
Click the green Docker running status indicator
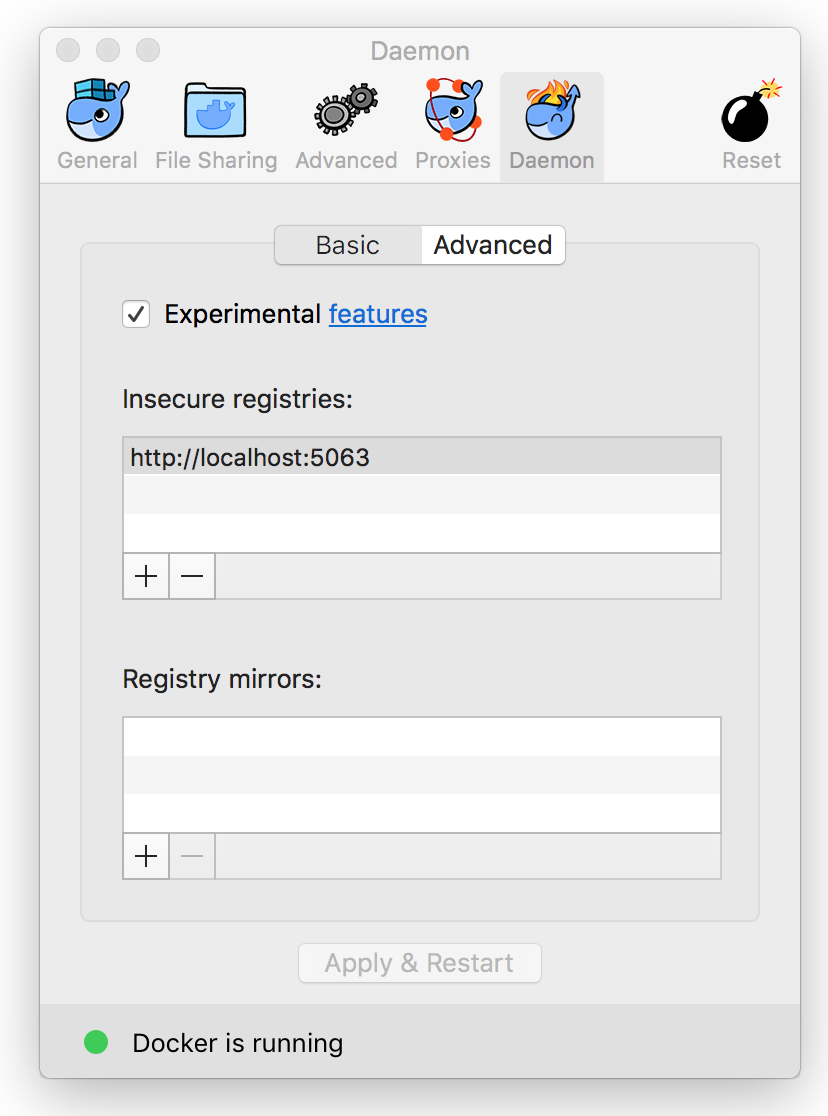pos(96,1043)
